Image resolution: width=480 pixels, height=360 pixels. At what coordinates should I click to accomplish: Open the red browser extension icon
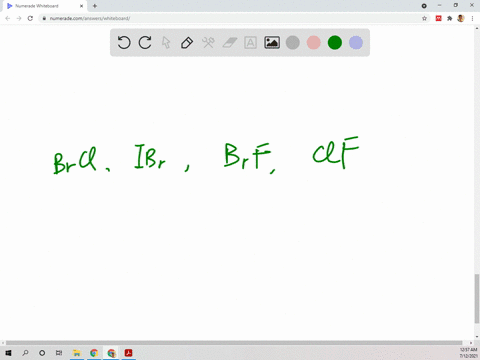tap(438, 18)
